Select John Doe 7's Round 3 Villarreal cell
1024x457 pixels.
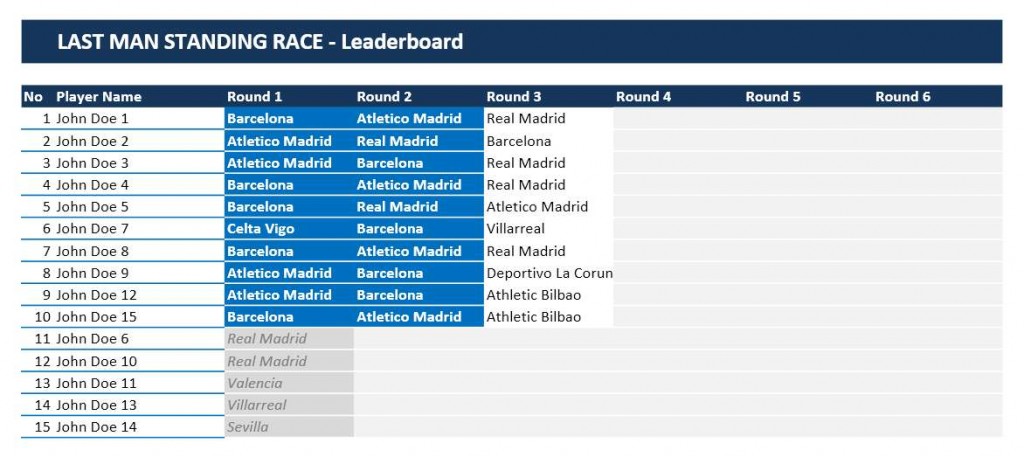[549, 228]
